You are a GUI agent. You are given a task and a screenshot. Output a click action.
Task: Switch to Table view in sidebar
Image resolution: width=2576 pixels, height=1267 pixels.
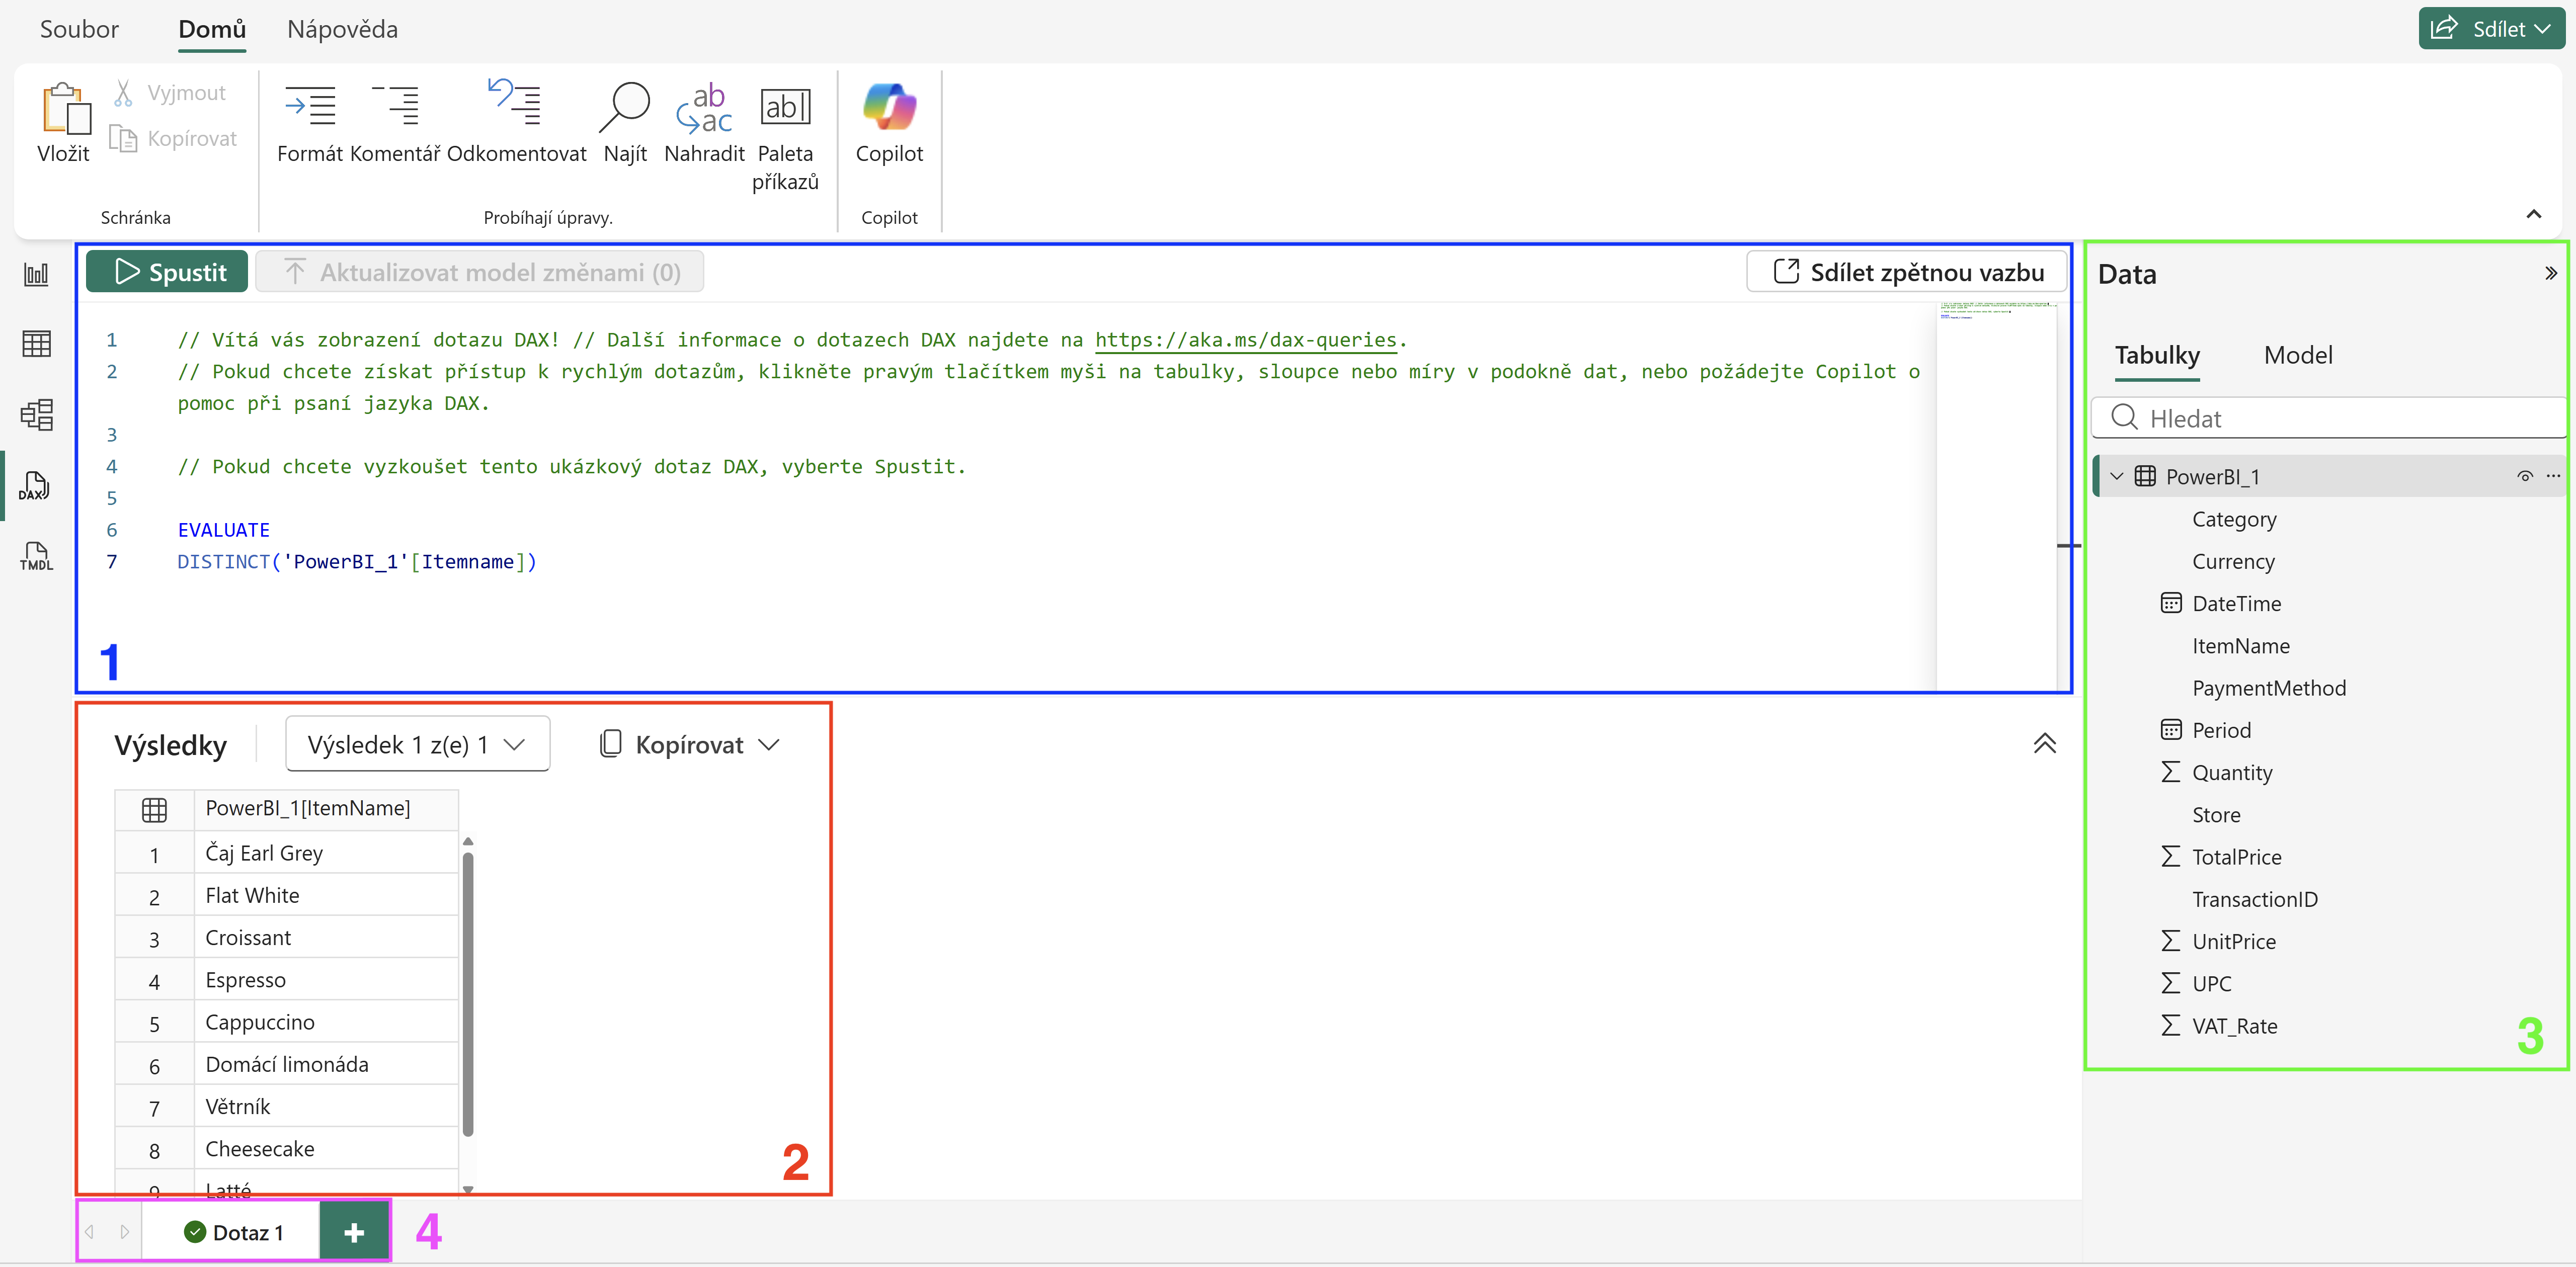pyautogui.click(x=36, y=344)
